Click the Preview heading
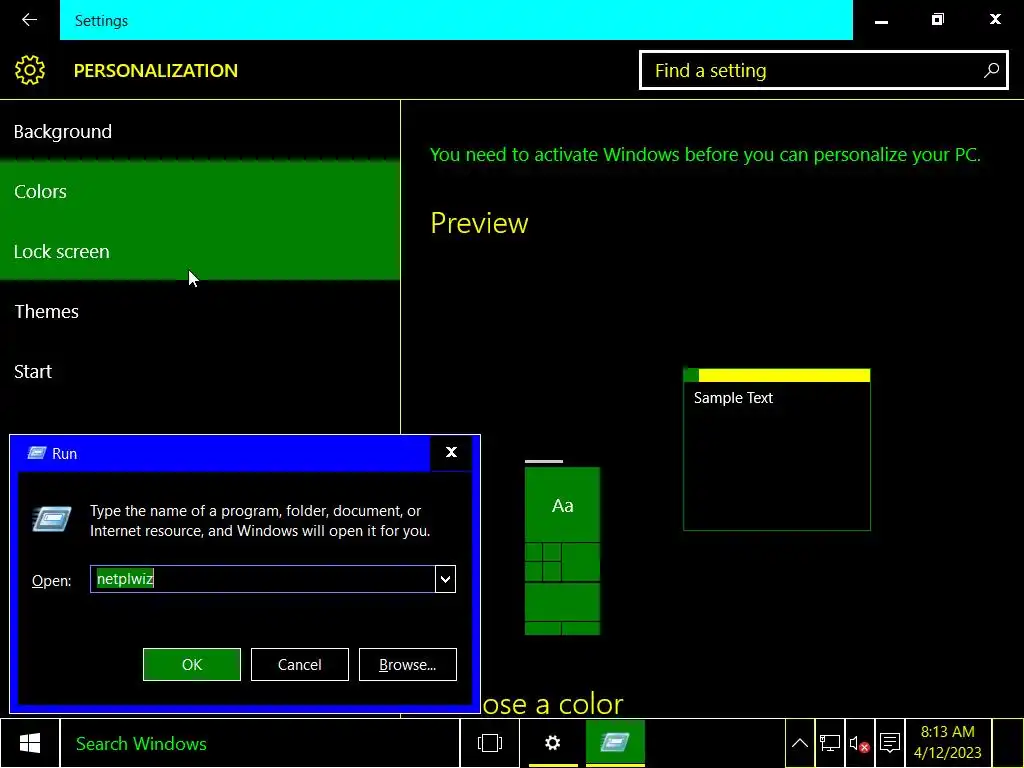This screenshot has width=1024, height=768. pyautogui.click(x=479, y=223)
